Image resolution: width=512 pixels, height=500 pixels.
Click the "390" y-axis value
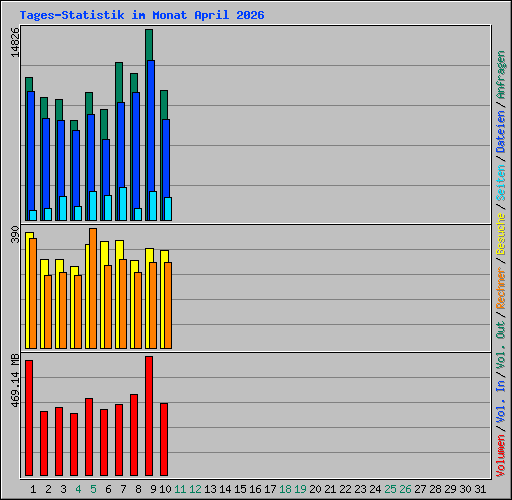tap(15, 234)
